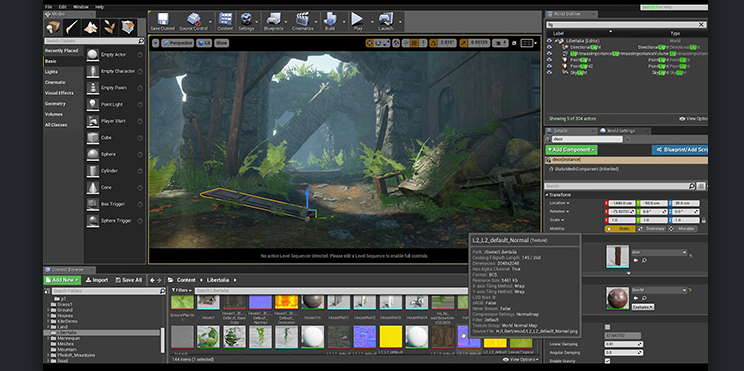Select the Landscape mode mountain icon
The width and height of the screenshot is (744, 371).
[90, 28]
